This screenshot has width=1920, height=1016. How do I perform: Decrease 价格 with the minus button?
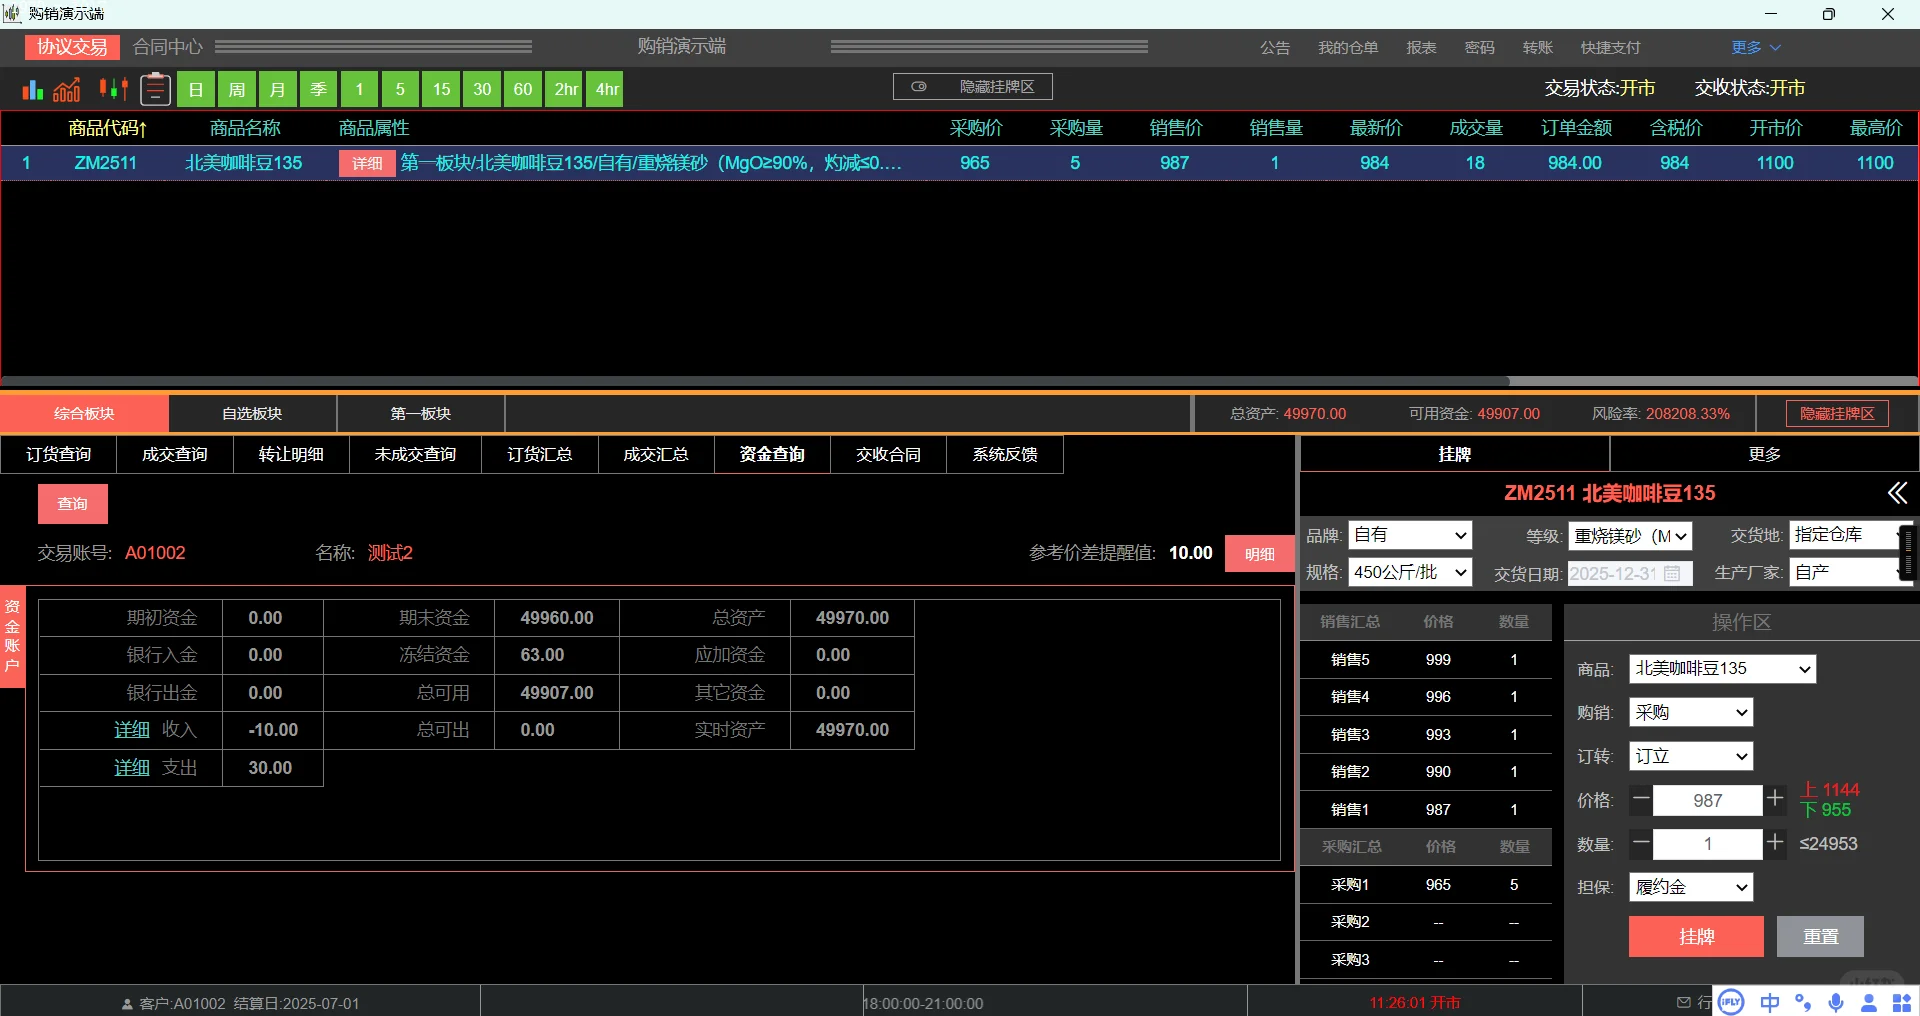tap(1641, 799)
